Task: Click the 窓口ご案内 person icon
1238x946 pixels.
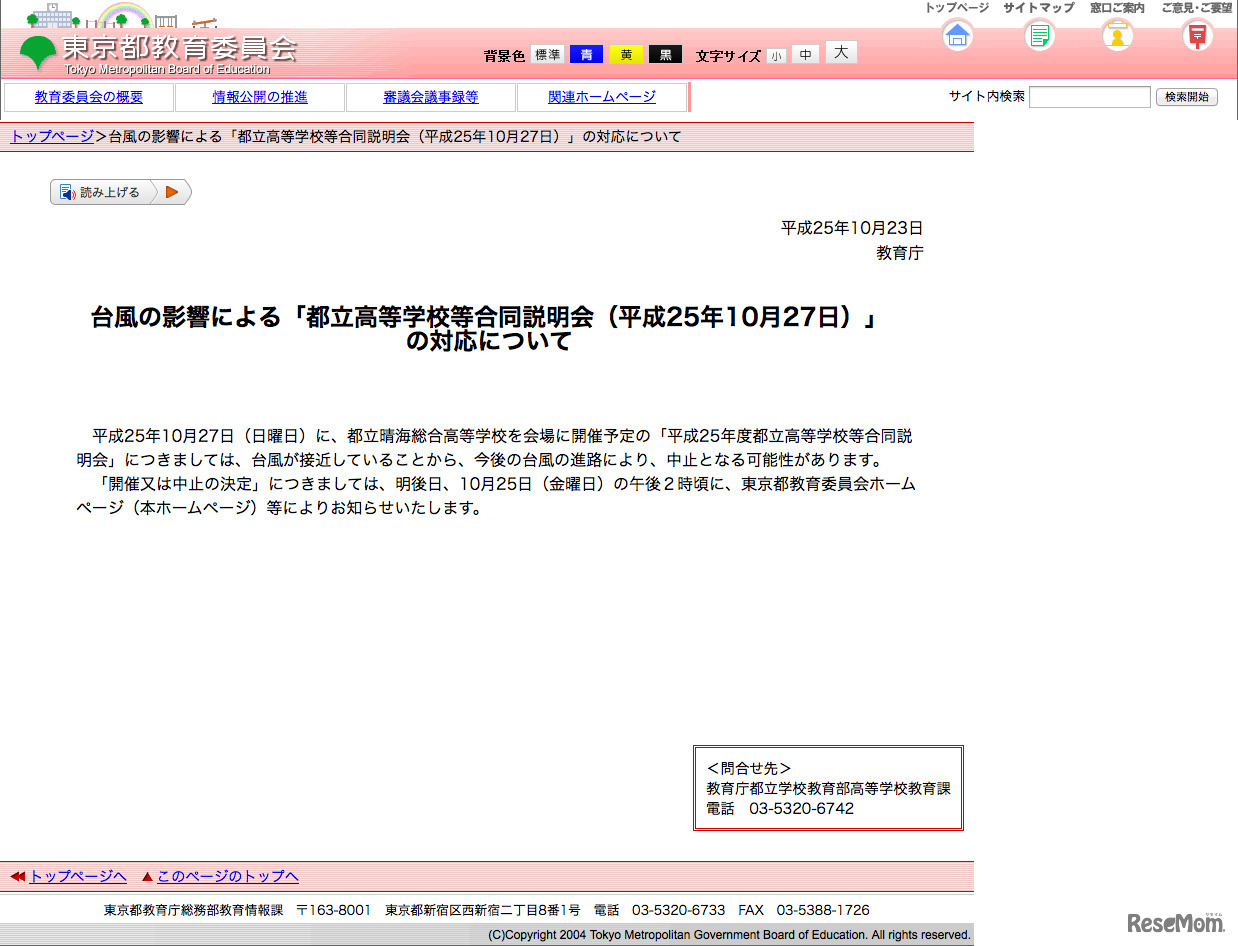Action: [1117, 35]
